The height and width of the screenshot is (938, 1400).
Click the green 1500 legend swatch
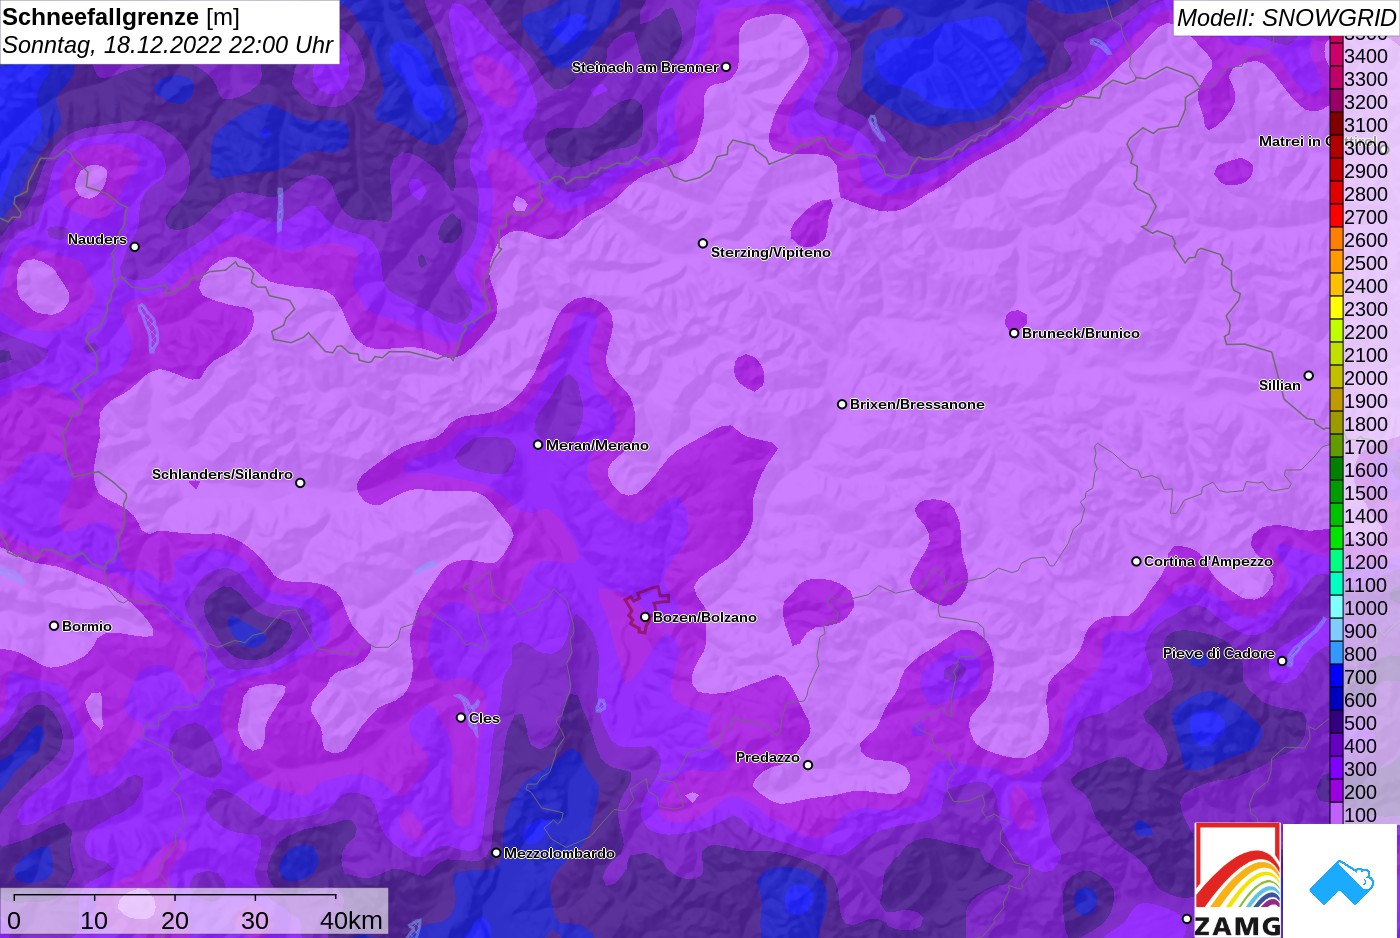click(1336, 493)
